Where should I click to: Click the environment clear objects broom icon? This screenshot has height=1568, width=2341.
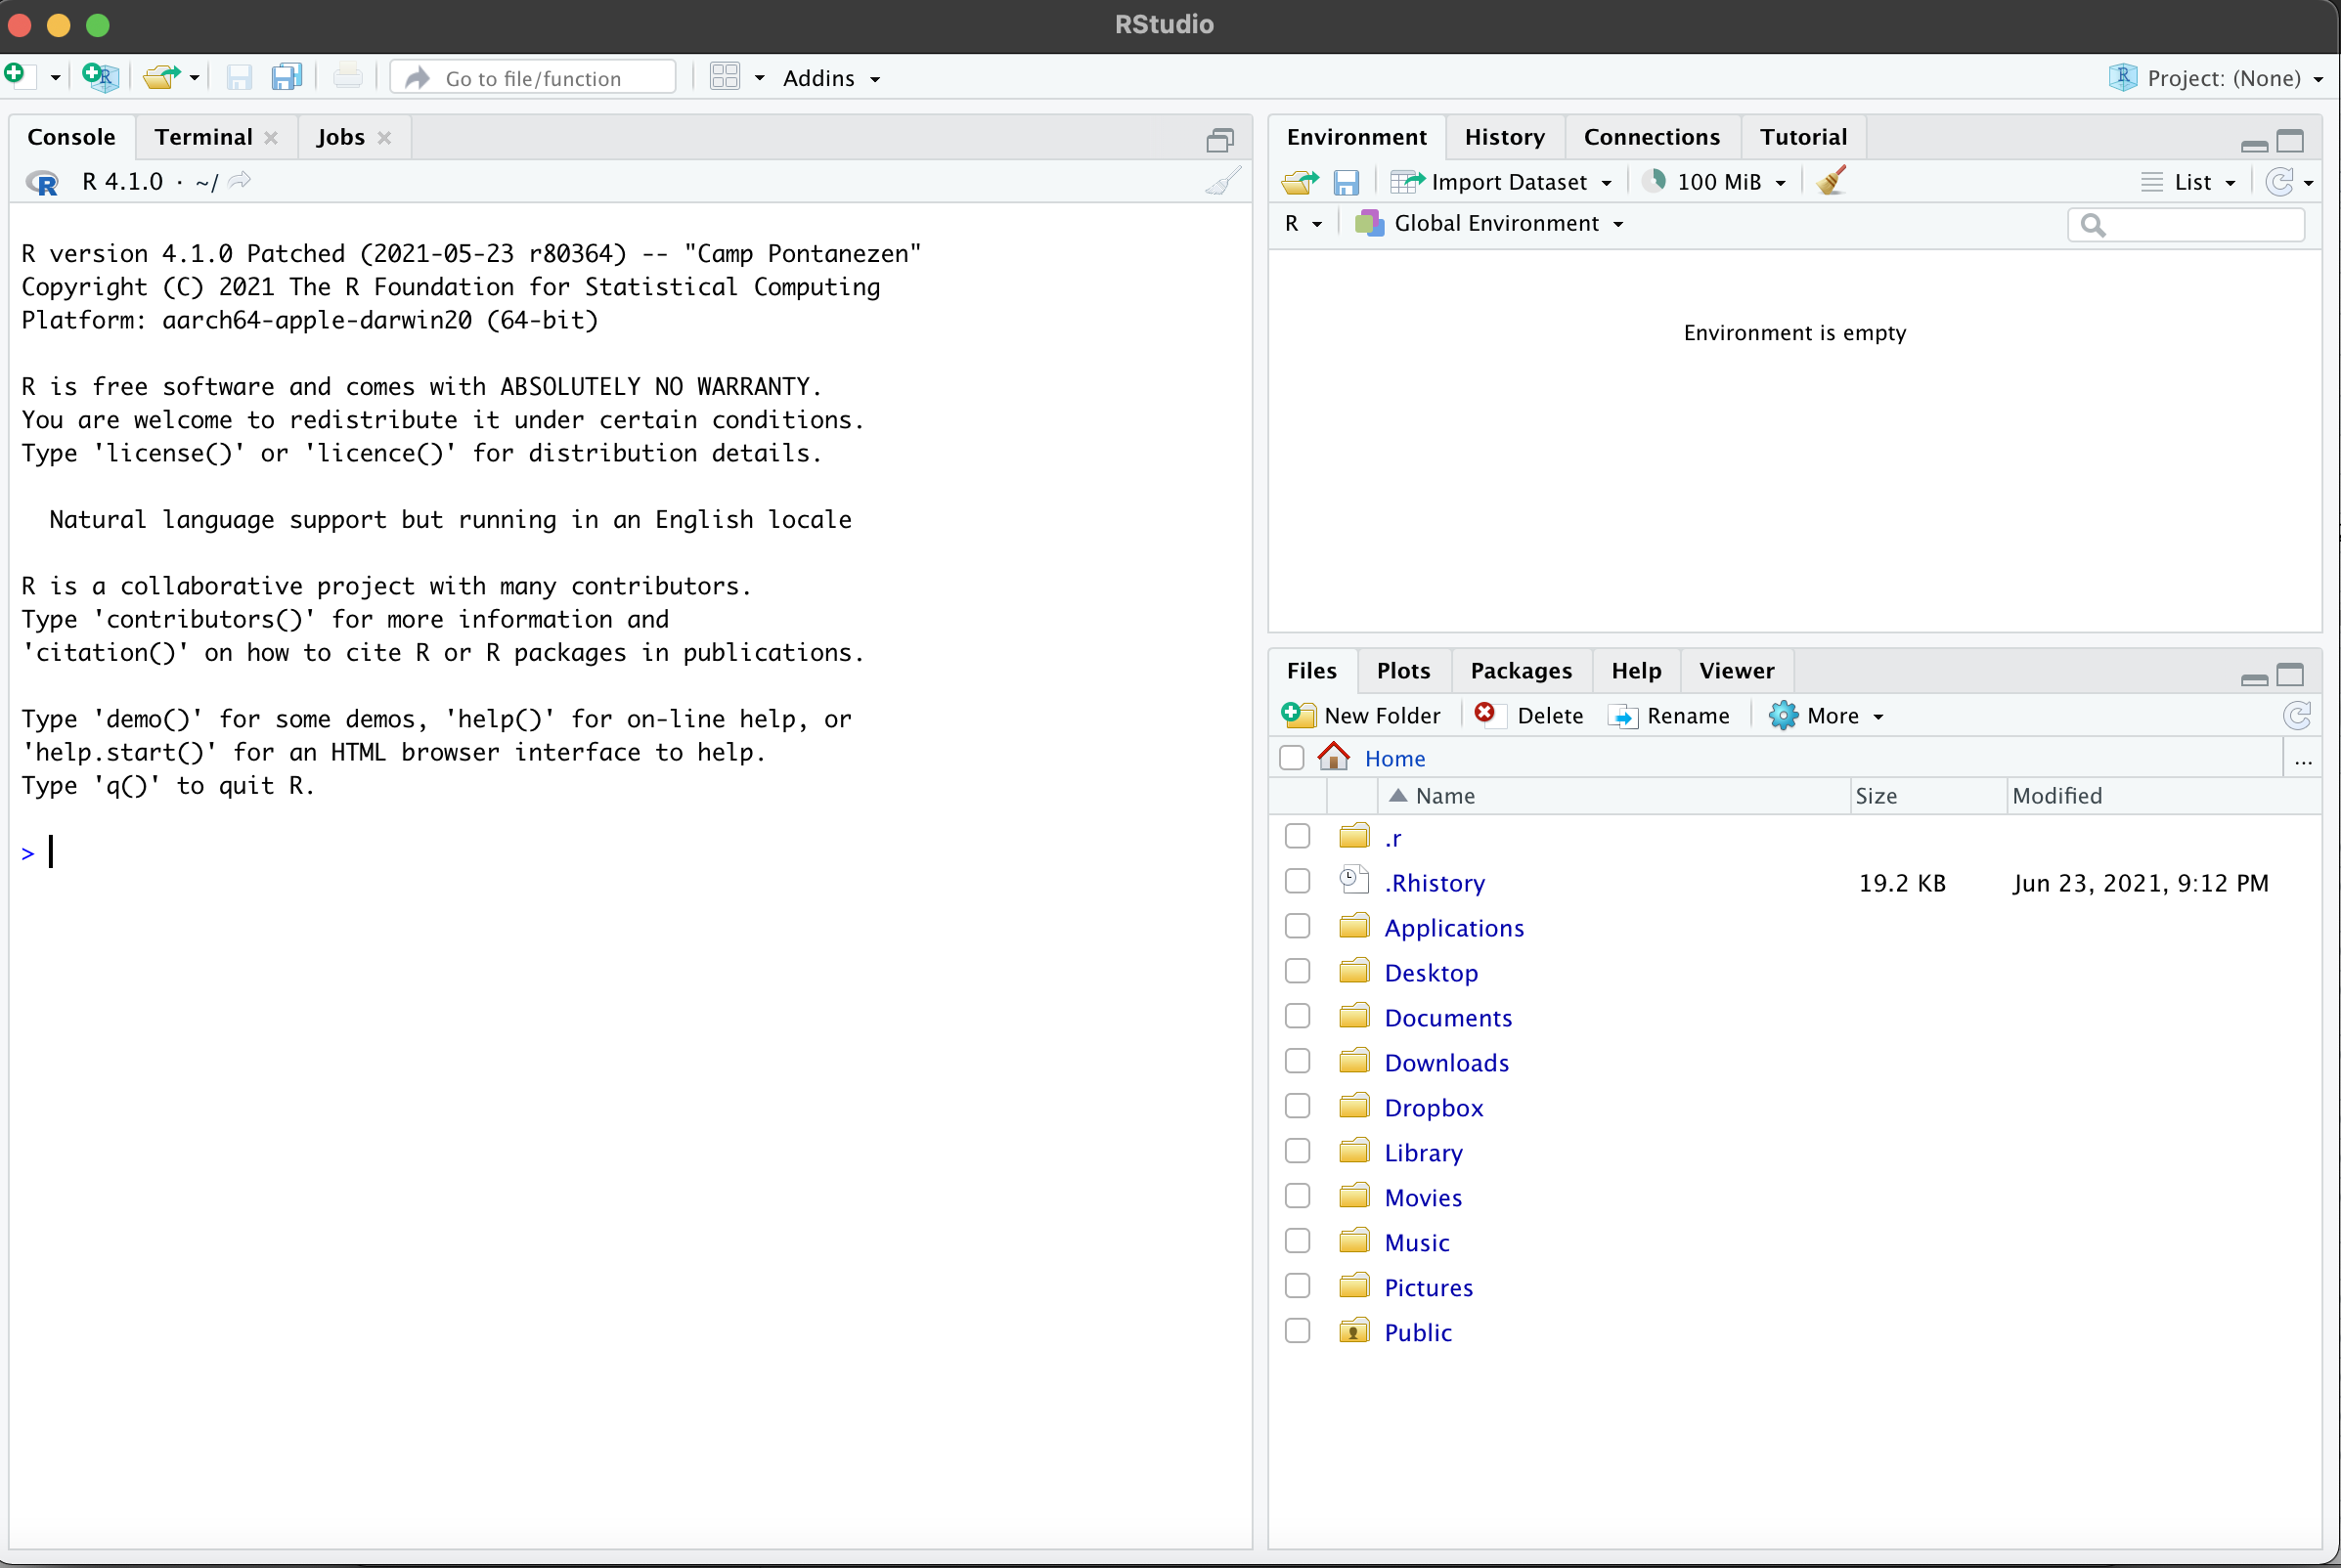click(x=1832, y=181)
